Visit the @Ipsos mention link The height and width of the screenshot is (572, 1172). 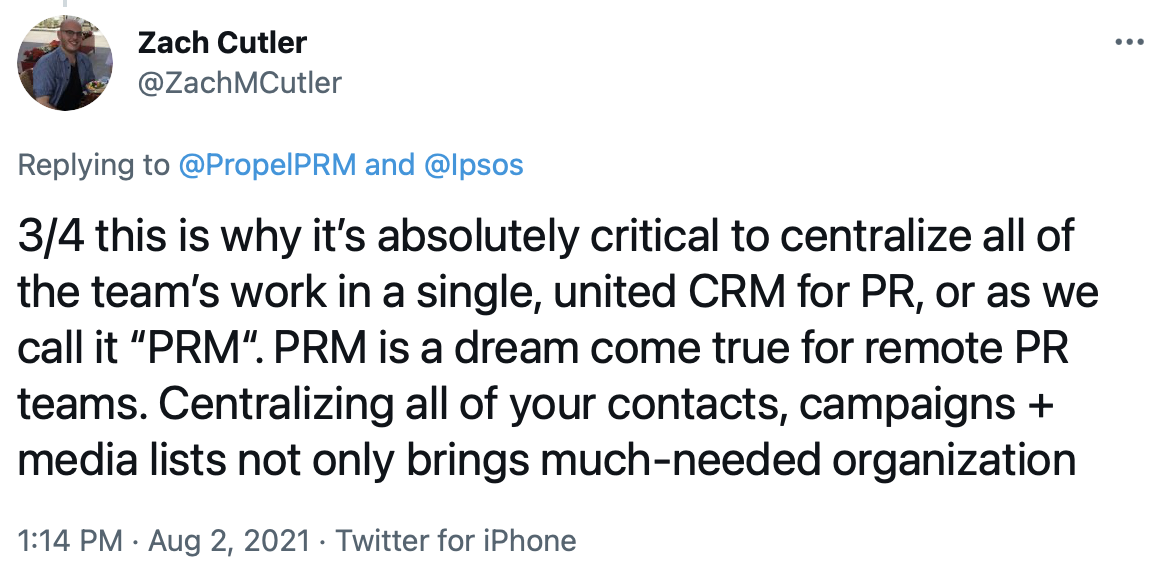click(473, 165)
